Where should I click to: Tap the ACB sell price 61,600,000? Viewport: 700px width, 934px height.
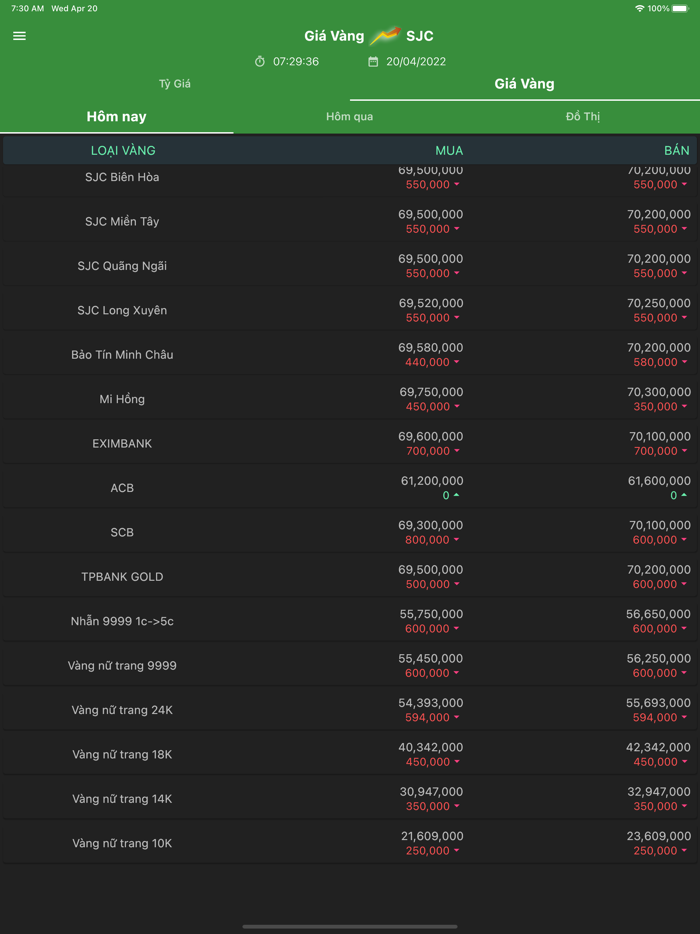point(659,481)
